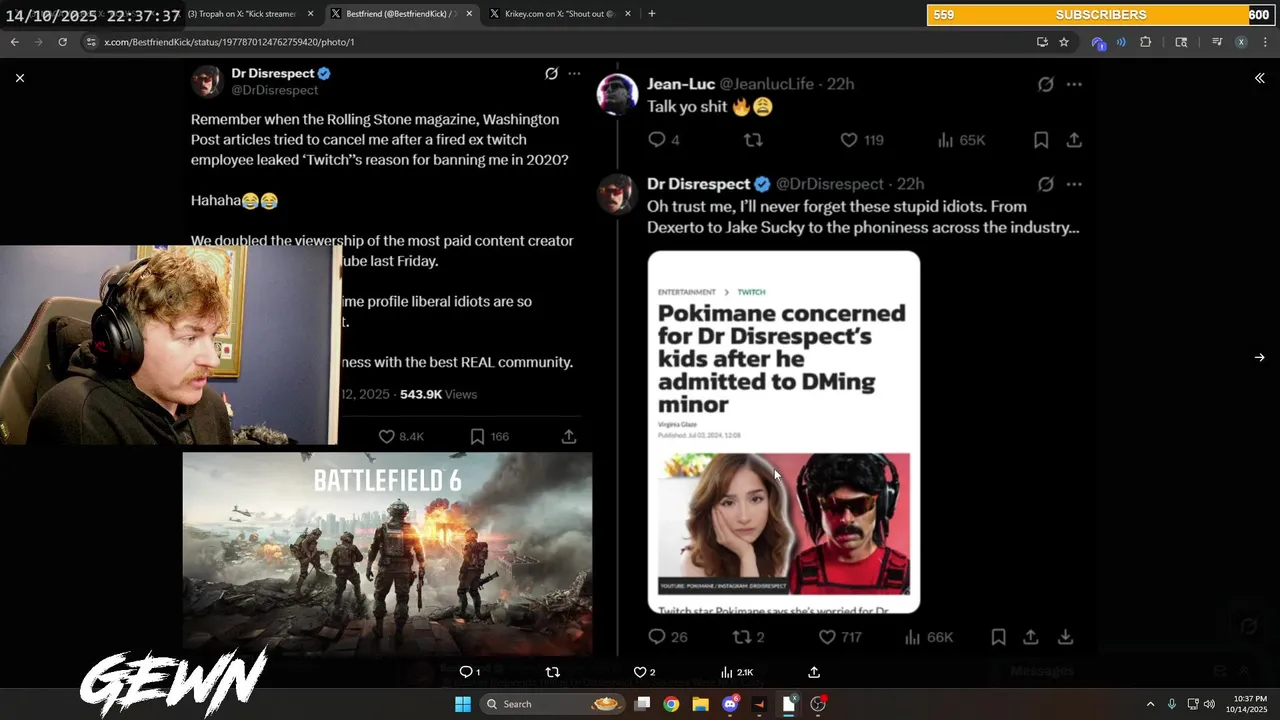
Task: View photo analytics showing 2.1K views
Action: (736, 672)
